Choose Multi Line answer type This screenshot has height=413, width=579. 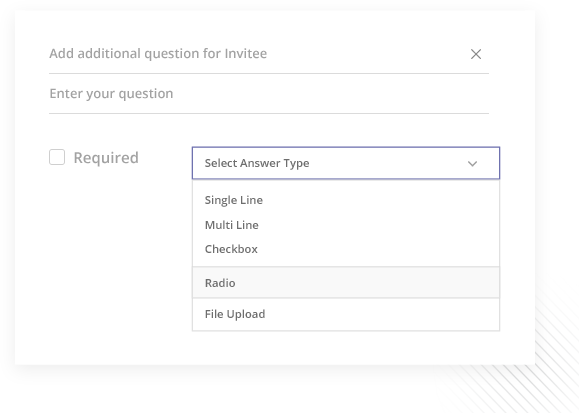(x=346, y=225)
